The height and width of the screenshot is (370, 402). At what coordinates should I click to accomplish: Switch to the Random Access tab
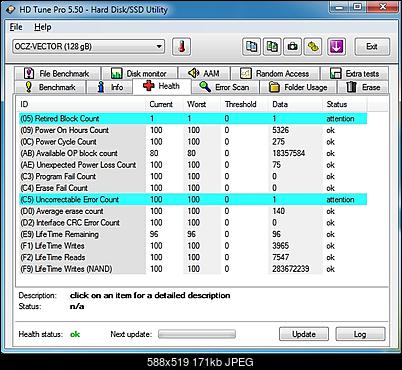click(275, 73)
